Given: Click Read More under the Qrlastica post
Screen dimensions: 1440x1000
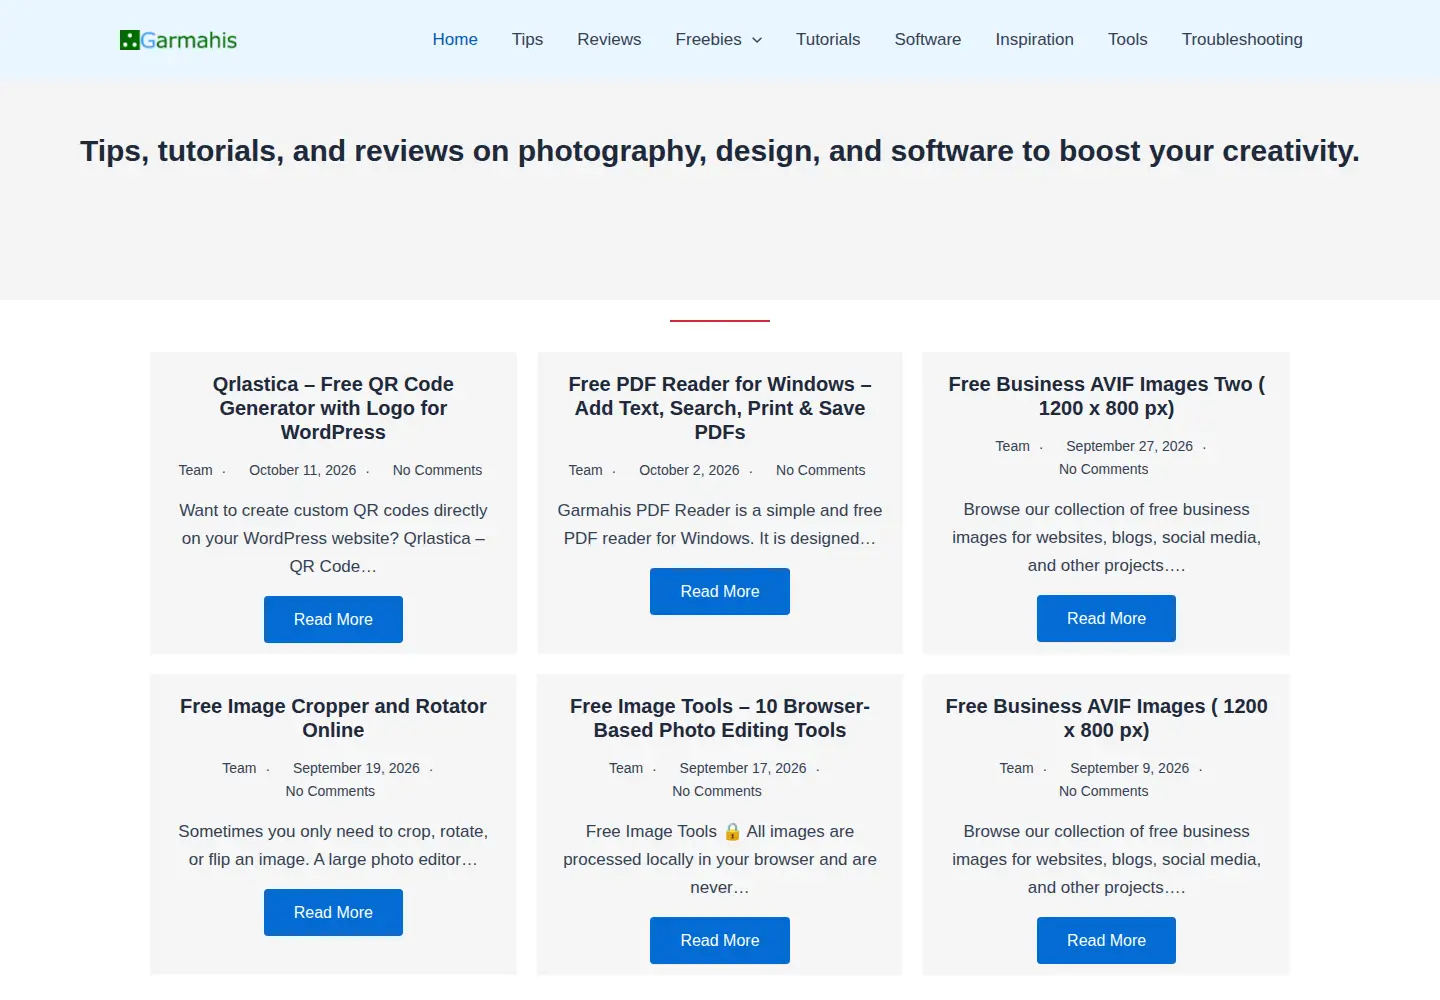Looking at the screenshot, I should 333,619.
